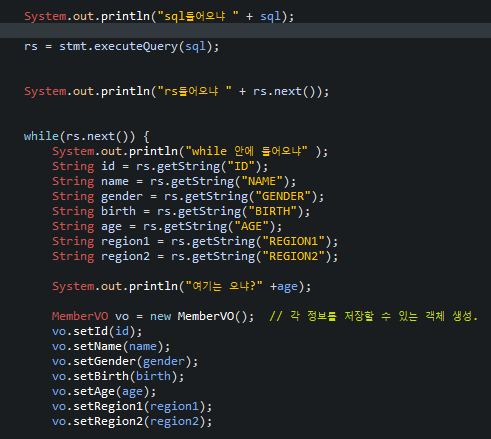Click the "AGE" string literal

tap(252, 226)
